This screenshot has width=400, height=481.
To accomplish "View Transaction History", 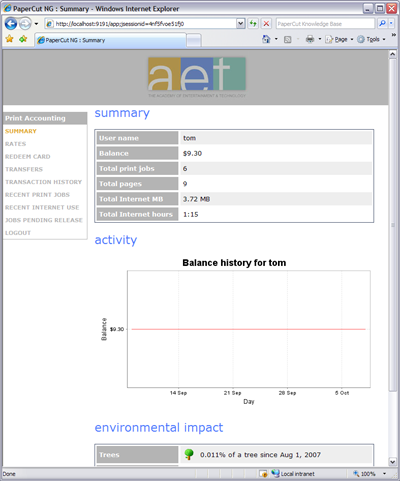I will 43,182.
